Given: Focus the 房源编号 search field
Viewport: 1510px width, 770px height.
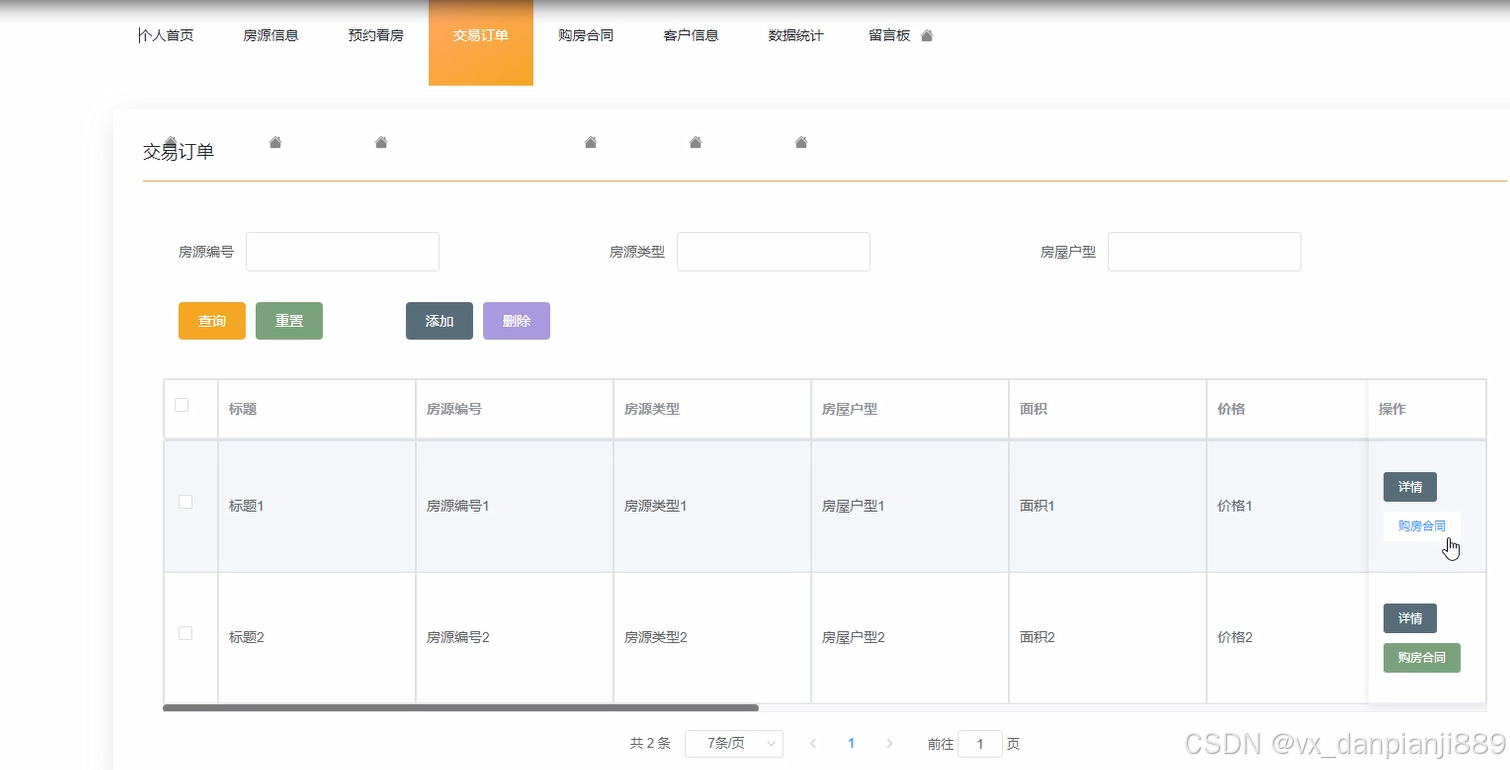Looking at the screenshot, I should pyautogui.click(x=343, y=252).
